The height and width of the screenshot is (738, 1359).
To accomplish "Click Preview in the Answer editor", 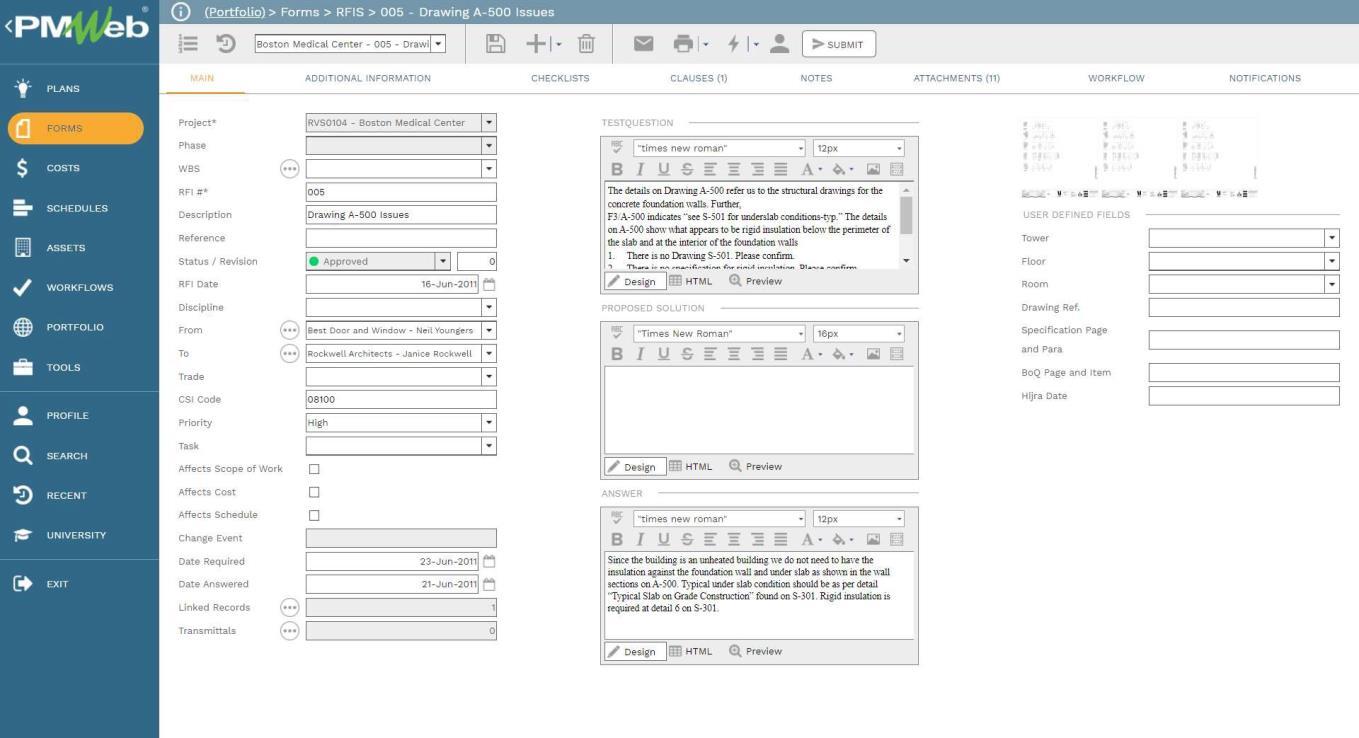I will click(x=756, y=651).
